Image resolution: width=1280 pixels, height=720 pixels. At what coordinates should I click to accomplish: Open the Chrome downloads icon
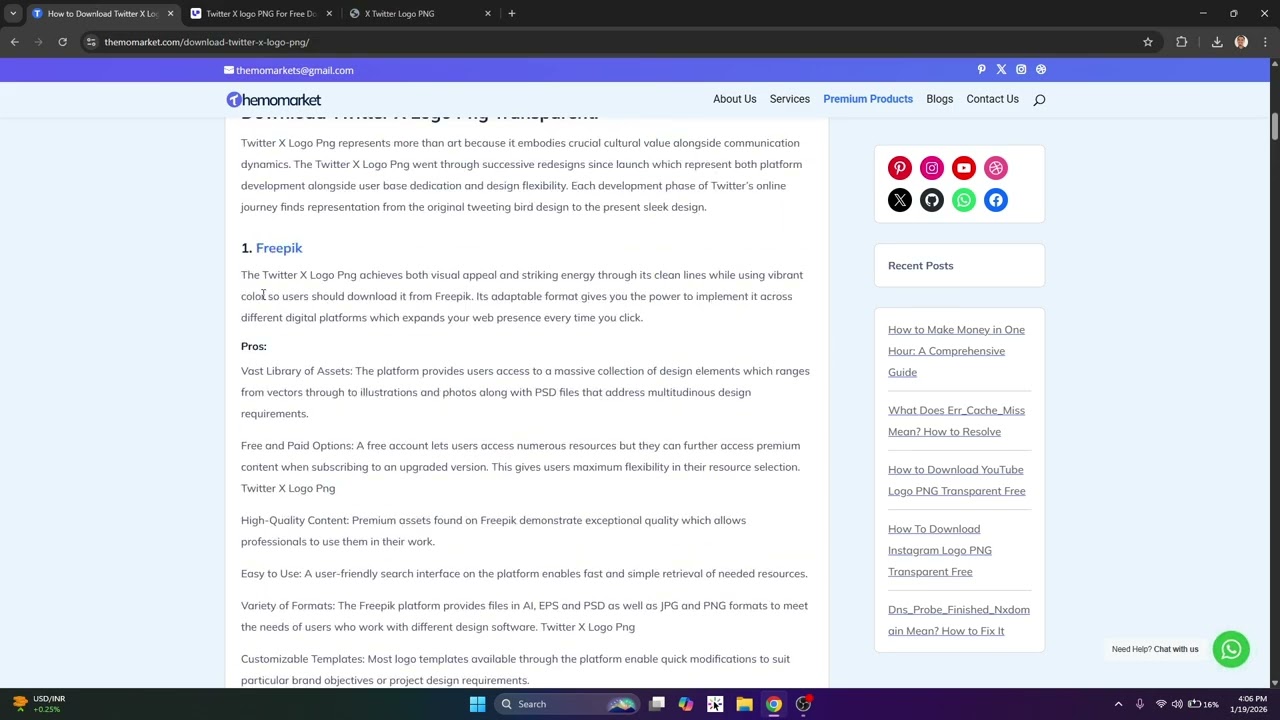[1217, 42]
